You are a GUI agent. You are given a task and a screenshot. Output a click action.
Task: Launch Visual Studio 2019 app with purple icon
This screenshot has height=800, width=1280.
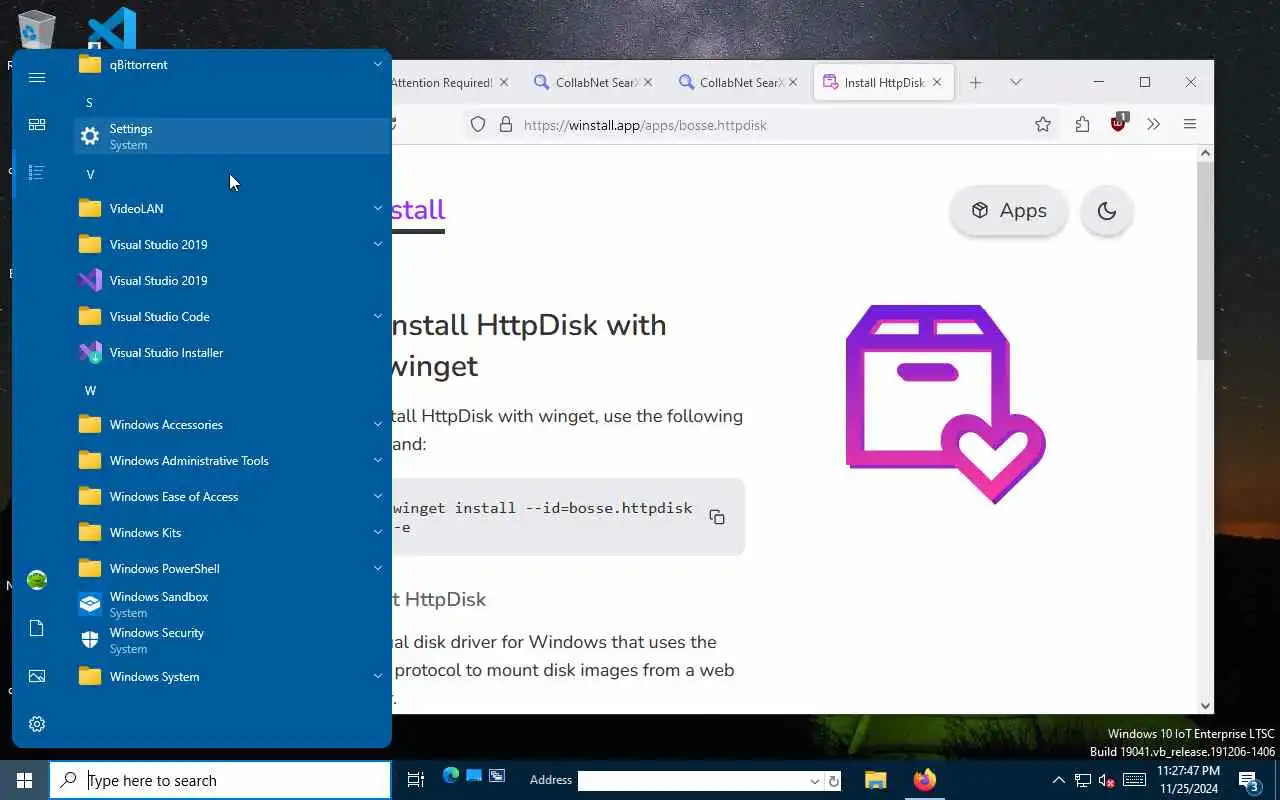231,280
